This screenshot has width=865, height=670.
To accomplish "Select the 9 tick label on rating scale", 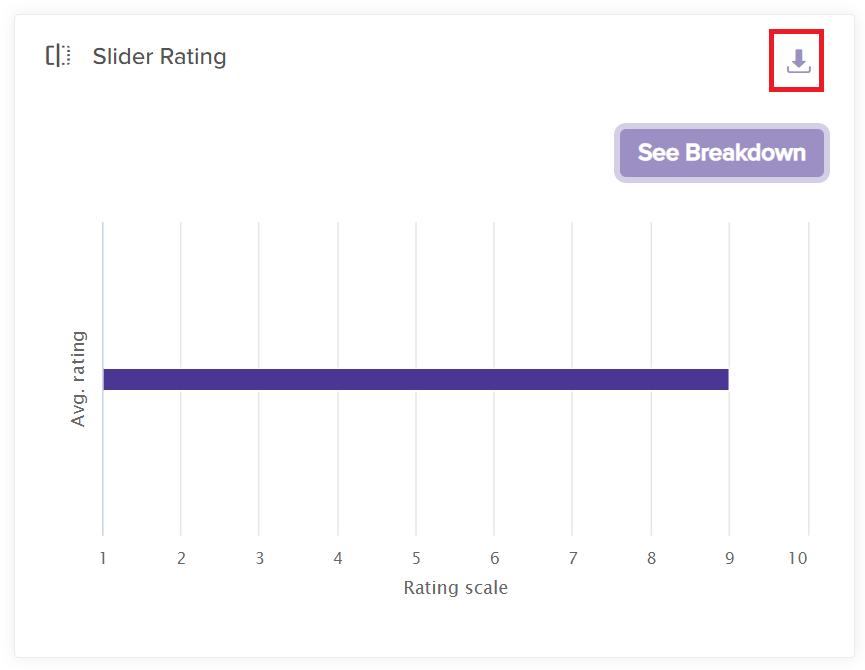I will click(729, 558).
